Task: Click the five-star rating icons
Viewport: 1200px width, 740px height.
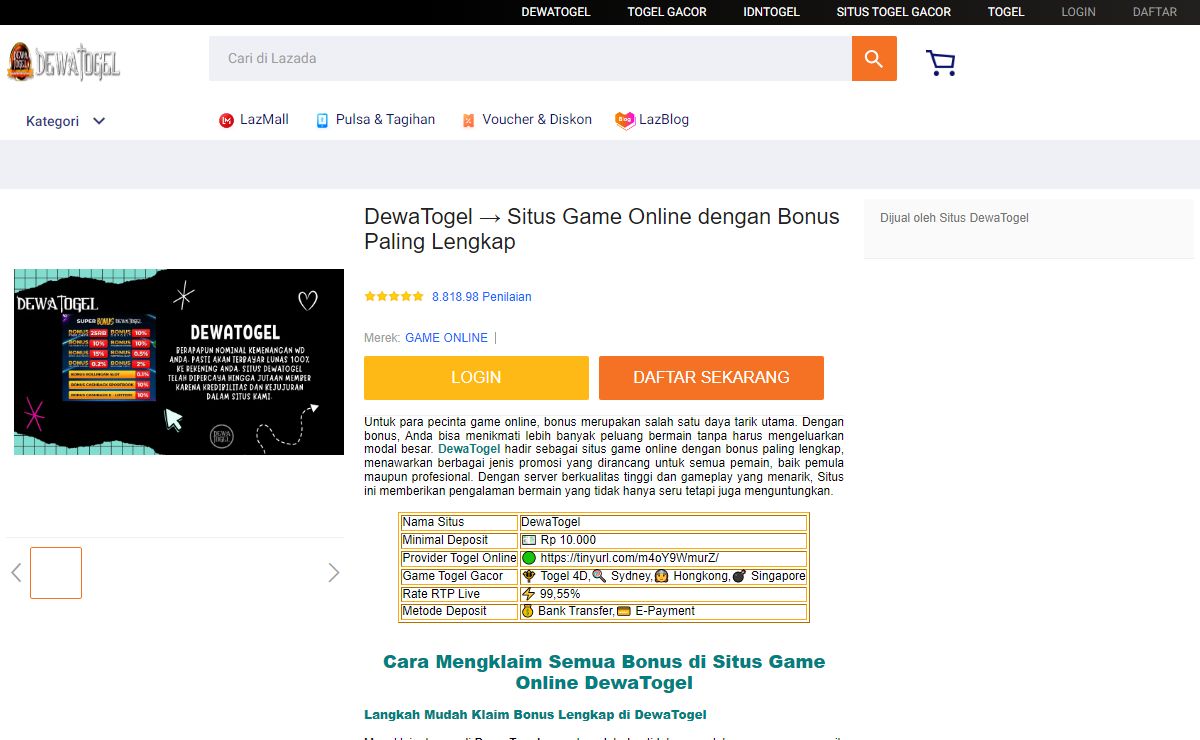Action: coord(394,297)
